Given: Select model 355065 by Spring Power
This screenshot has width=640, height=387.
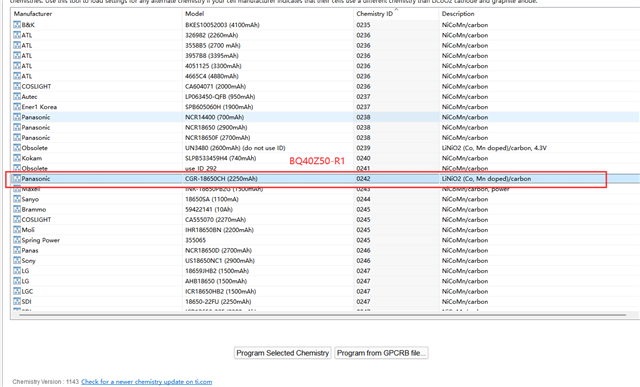Looking at the screenshot, I should click(196, 240).
